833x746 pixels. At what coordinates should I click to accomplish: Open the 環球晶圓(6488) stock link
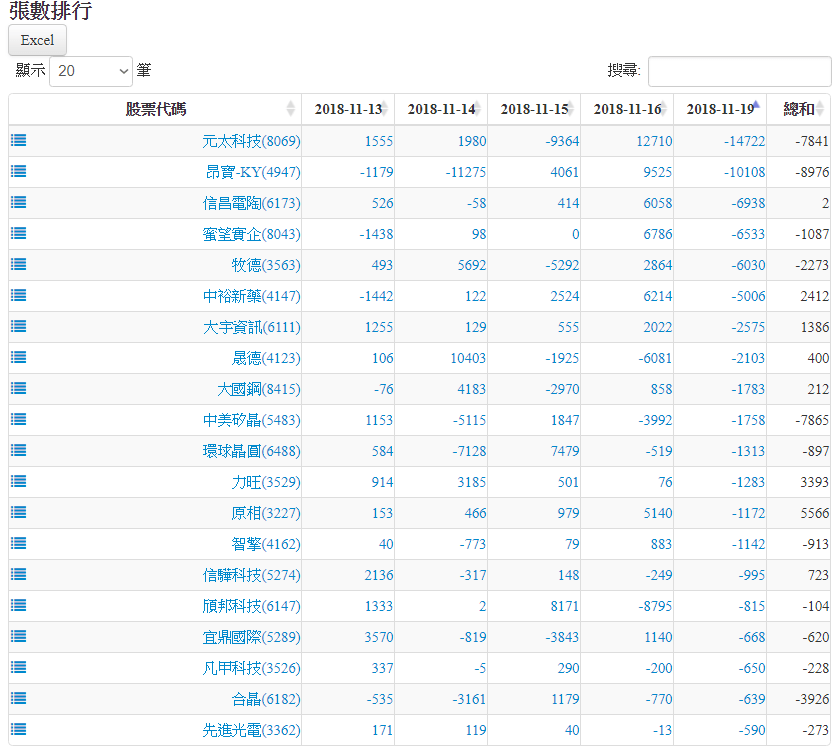coord(251,451)
